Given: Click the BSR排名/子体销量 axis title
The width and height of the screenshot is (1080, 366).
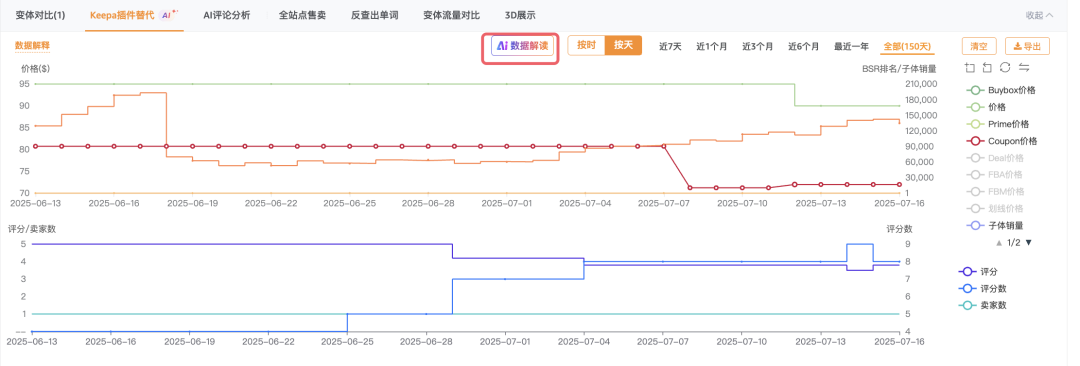Looking at the screenshot, I should pos(899,69).
